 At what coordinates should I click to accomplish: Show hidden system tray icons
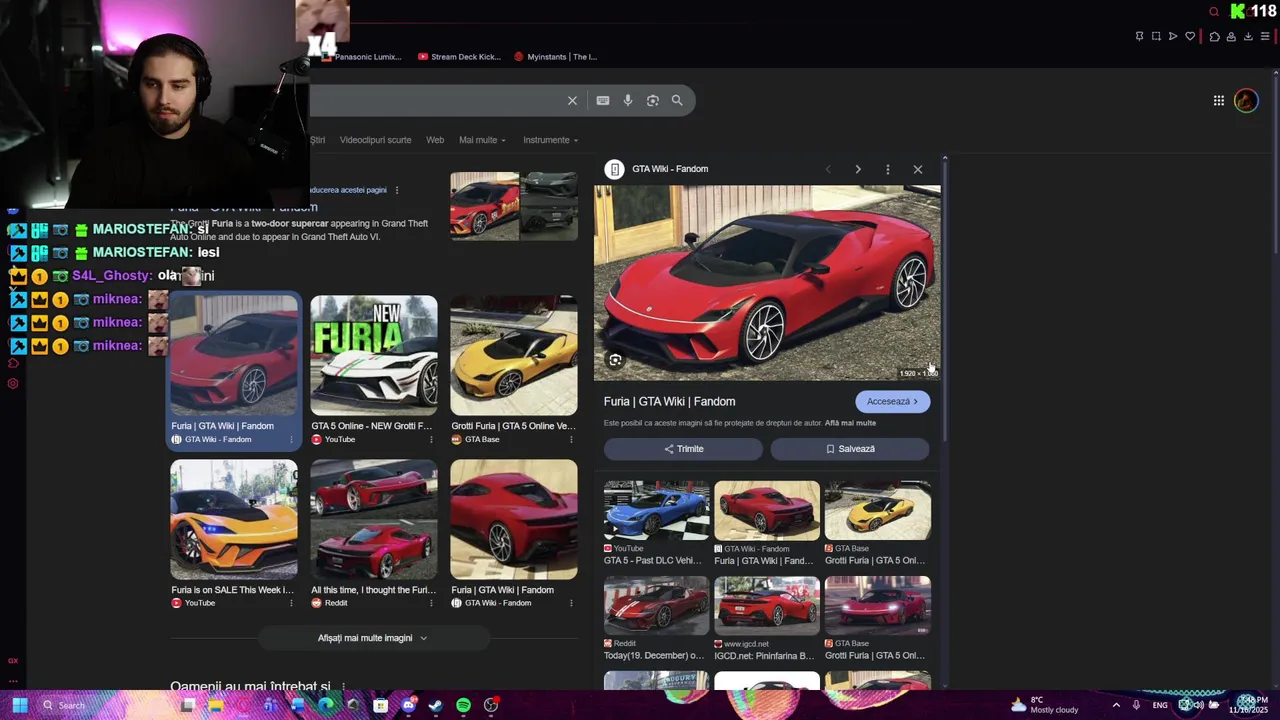pos(1116,705)
